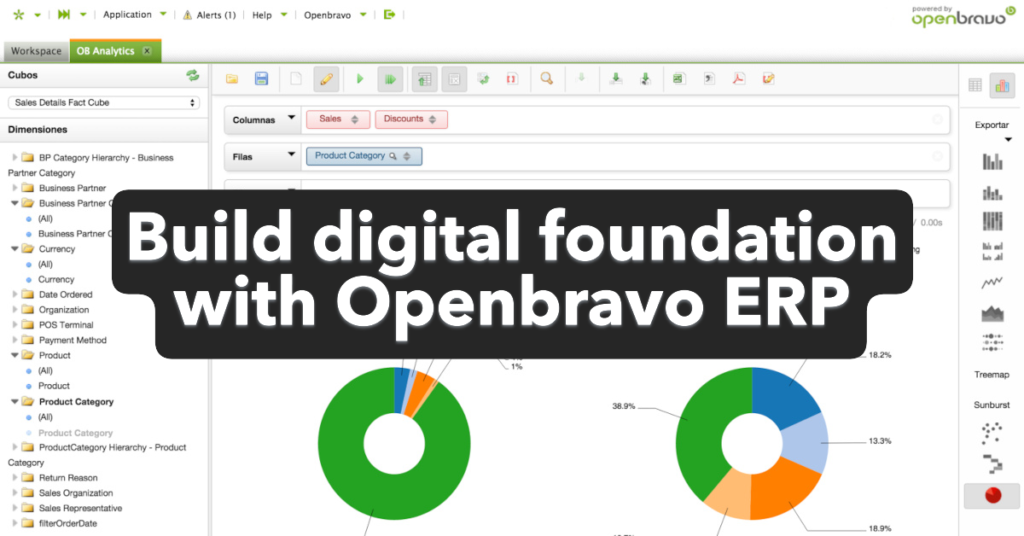Expand the Payment Method dimension
Image resolution: width=1024 pixels, height=536 pixels.
[x=14, y=340]
